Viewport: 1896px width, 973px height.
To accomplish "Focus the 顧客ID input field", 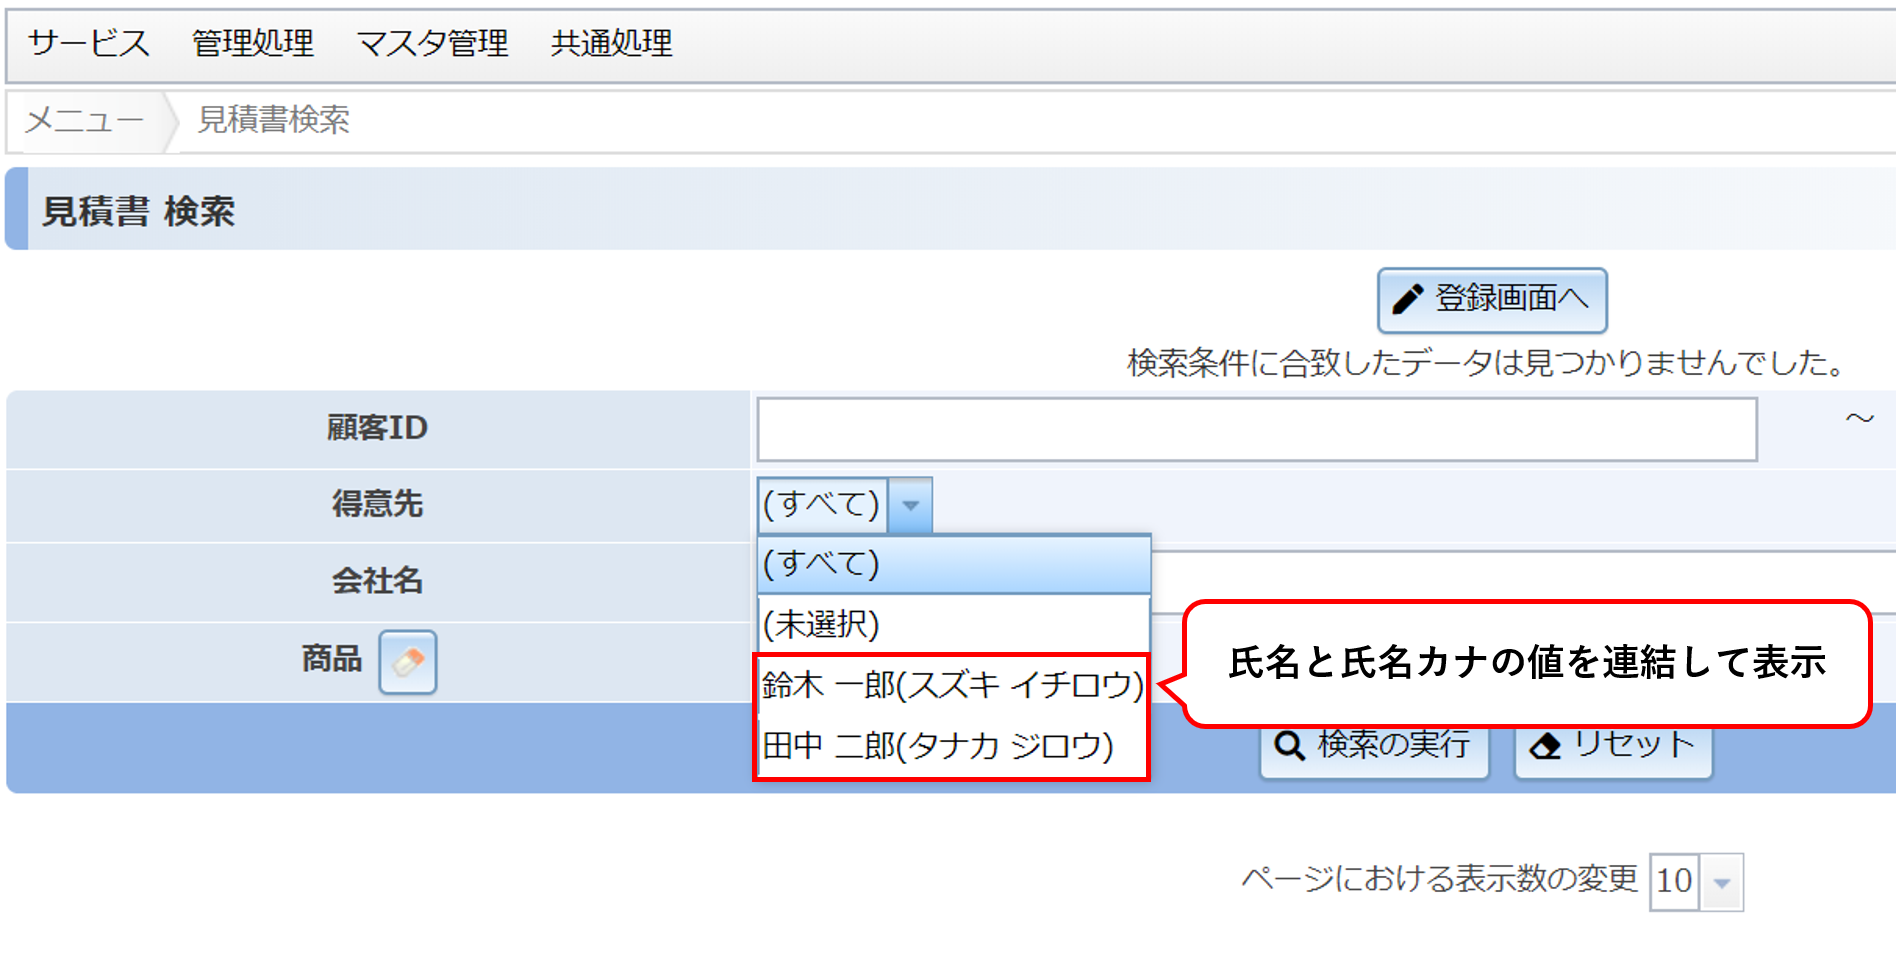I will coord(1257,429).
